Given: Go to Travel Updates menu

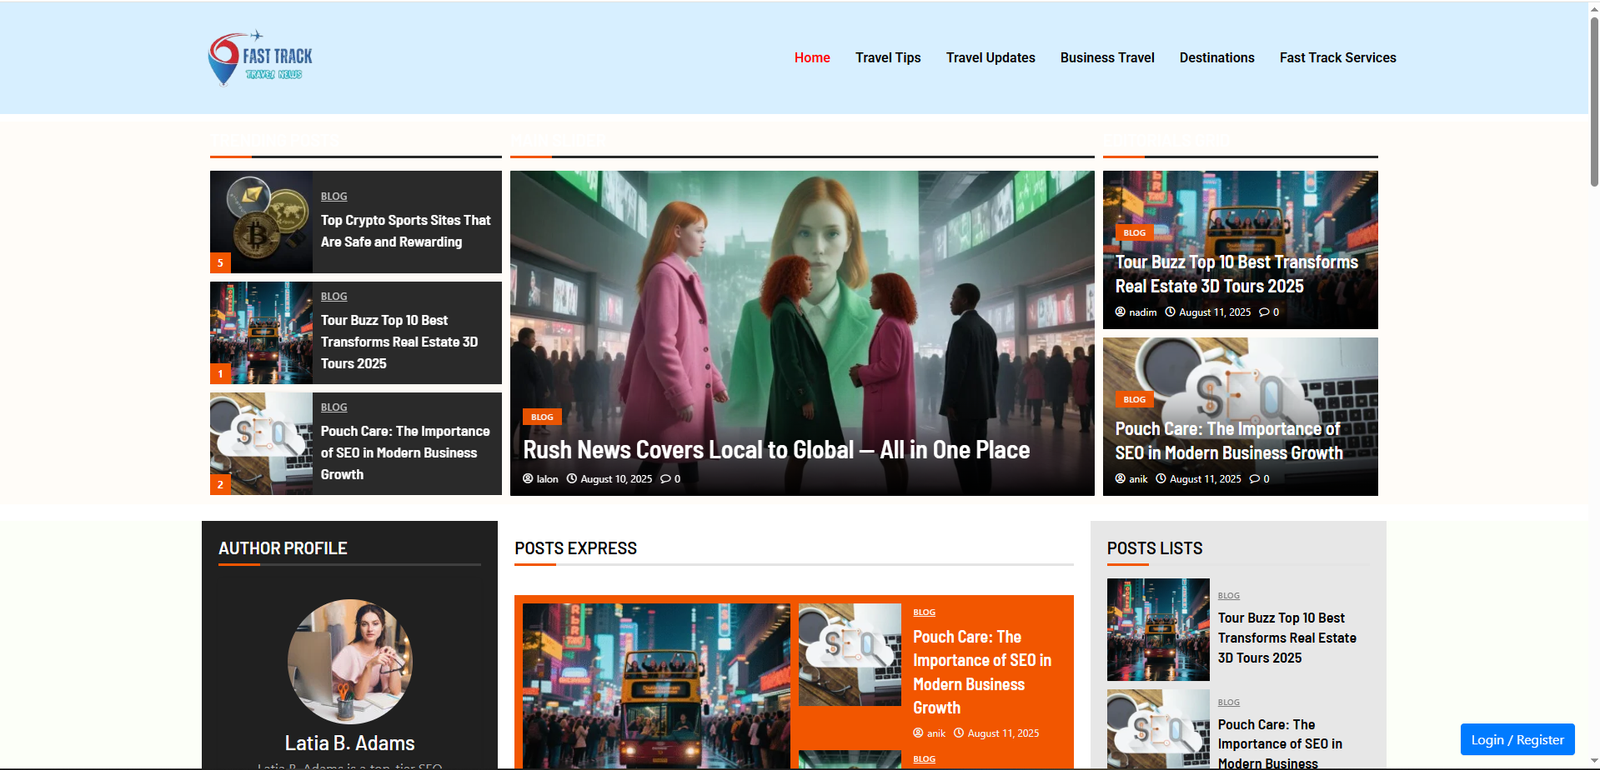Looking at the screenshot, I should 991,58.
